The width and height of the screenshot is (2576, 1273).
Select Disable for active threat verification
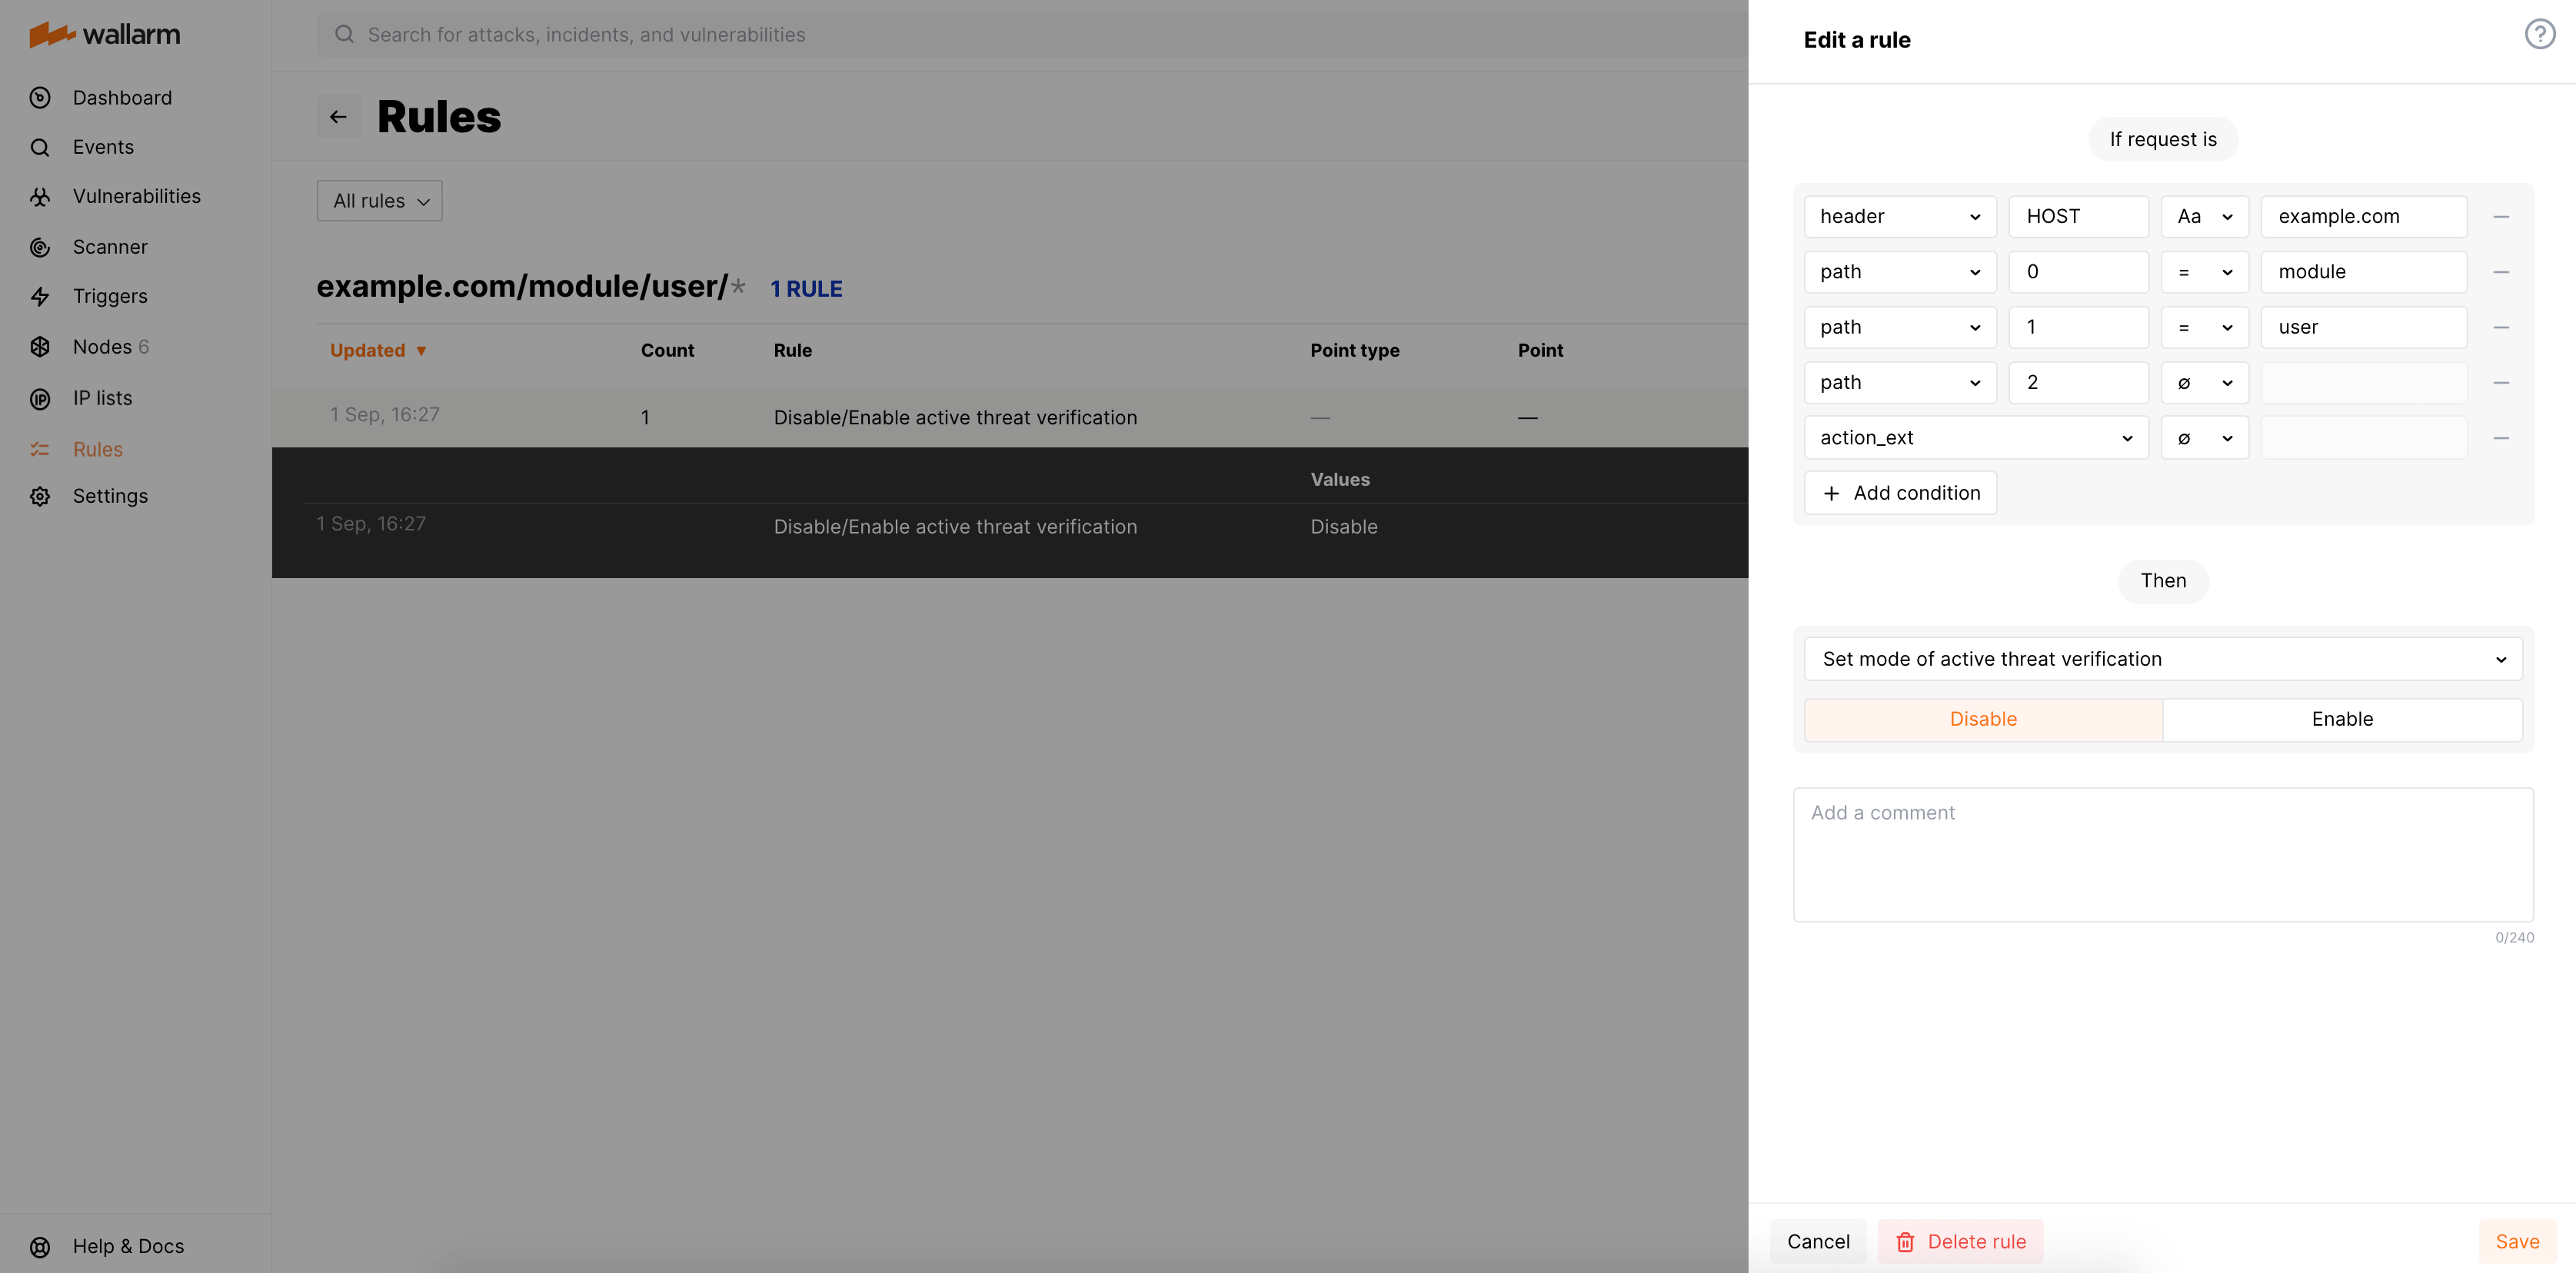pyautogui.click(x=1983, y=719)
